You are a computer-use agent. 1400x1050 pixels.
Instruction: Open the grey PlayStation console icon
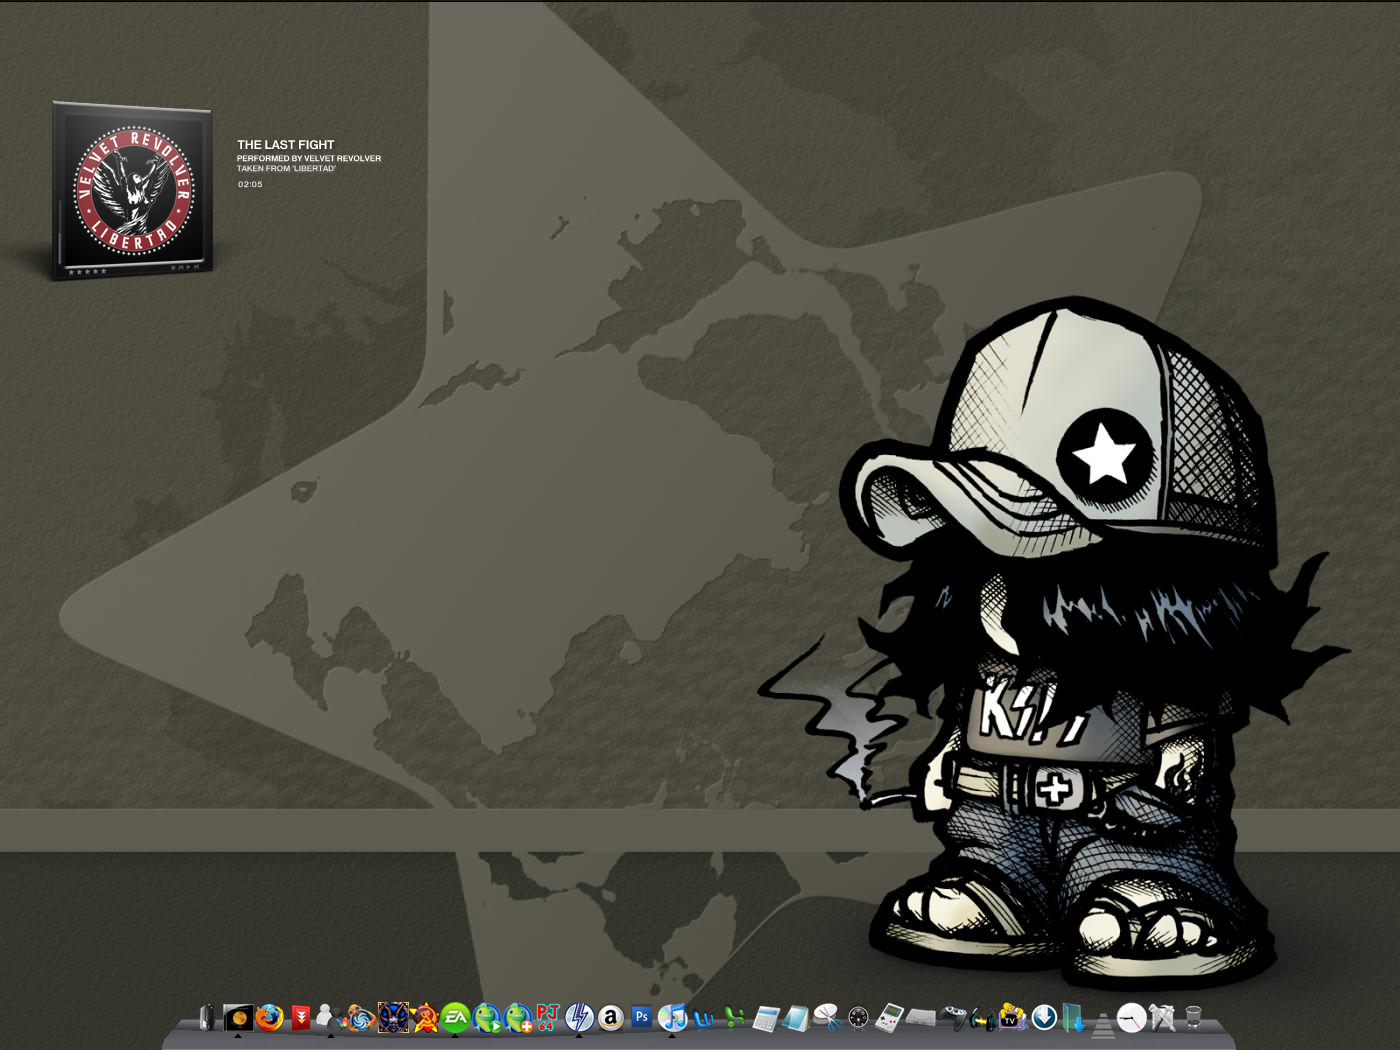pyautogui.click(x=921, y=1019)
